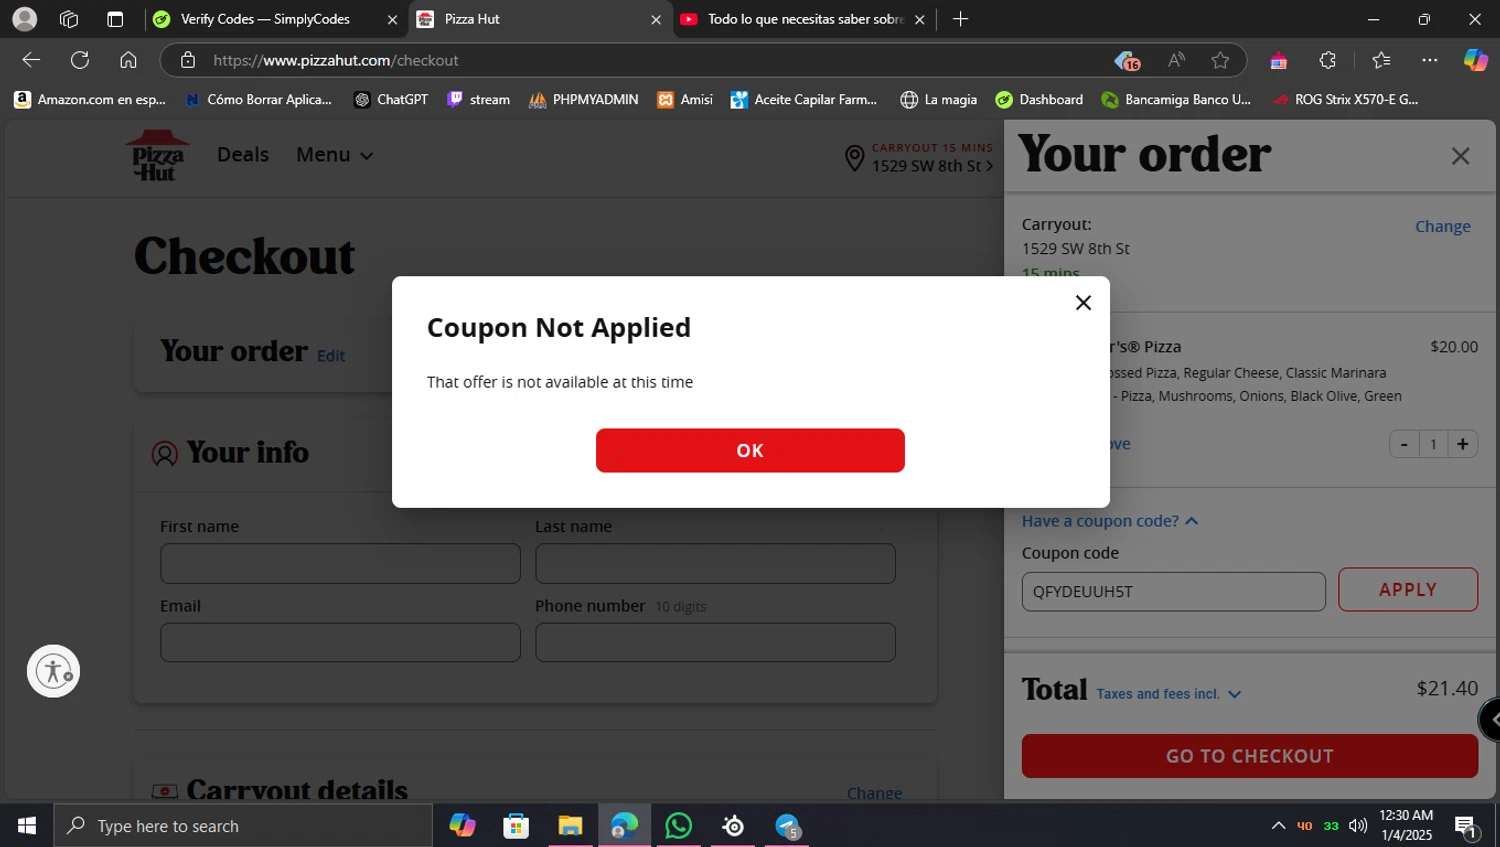Open the tab actions menu icon
Image resolution: width=1500 pixels, height=847 pixels.
(115, 19)
